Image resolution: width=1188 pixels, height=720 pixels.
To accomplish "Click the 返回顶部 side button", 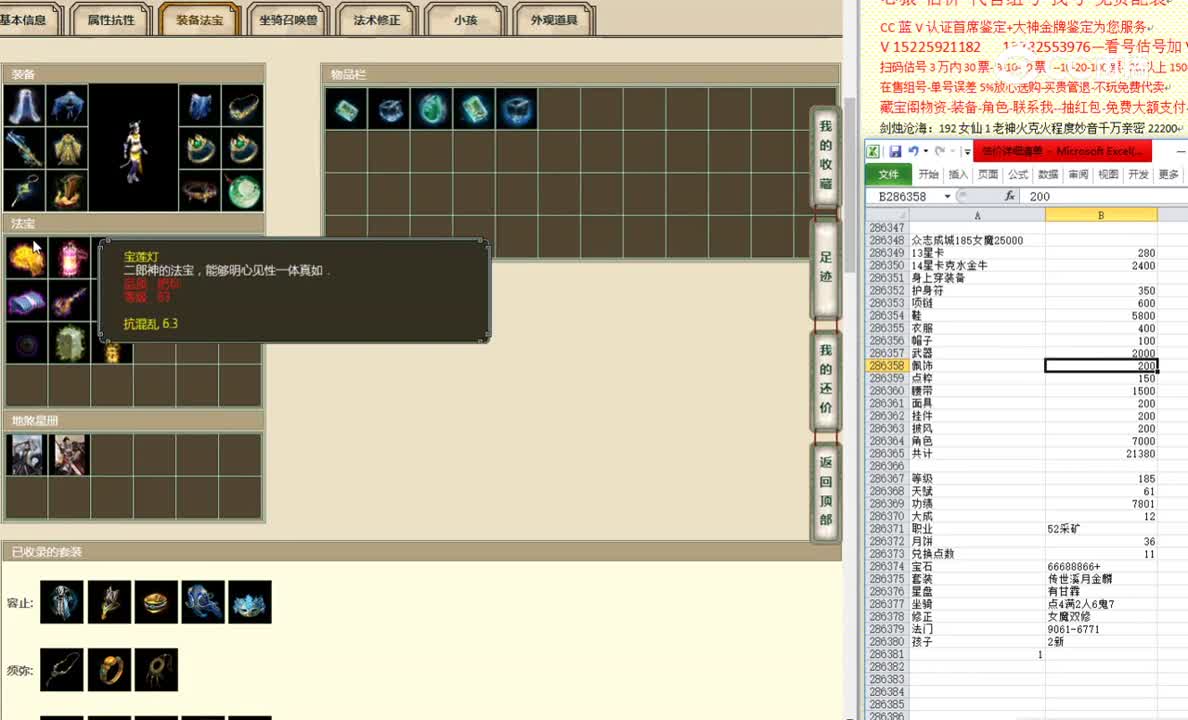I will click(x=826, y=491).
